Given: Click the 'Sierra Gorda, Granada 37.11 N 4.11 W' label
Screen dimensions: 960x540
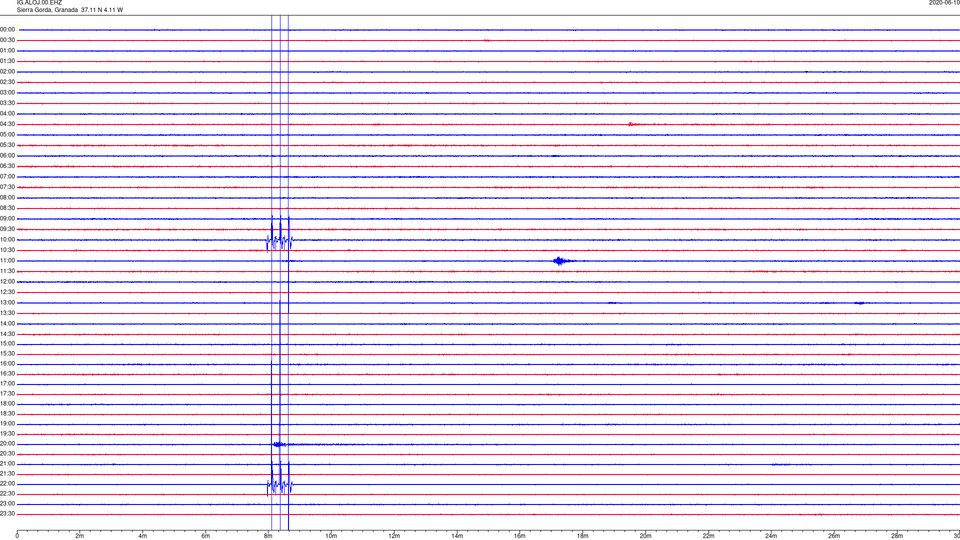Looking at the screenshot, I should coord(70,10).
